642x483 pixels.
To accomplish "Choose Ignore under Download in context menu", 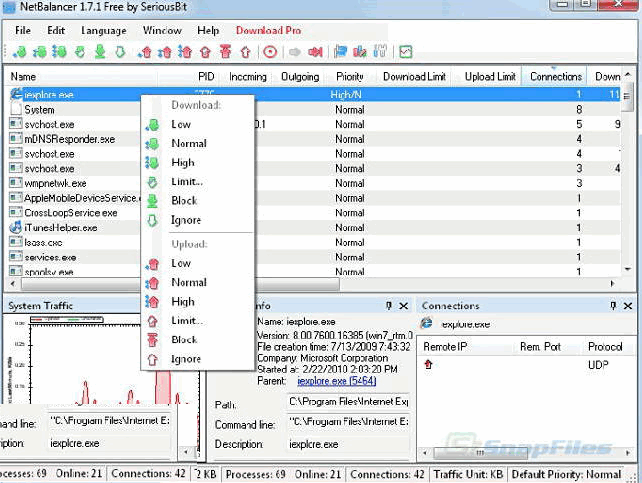I will coord(197,220).
